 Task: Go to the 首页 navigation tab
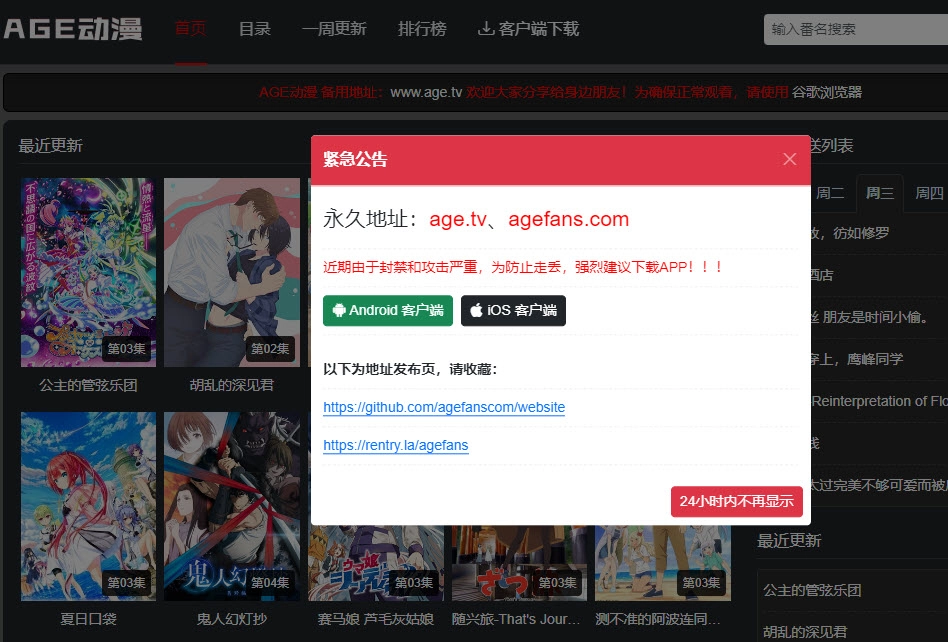190,29
